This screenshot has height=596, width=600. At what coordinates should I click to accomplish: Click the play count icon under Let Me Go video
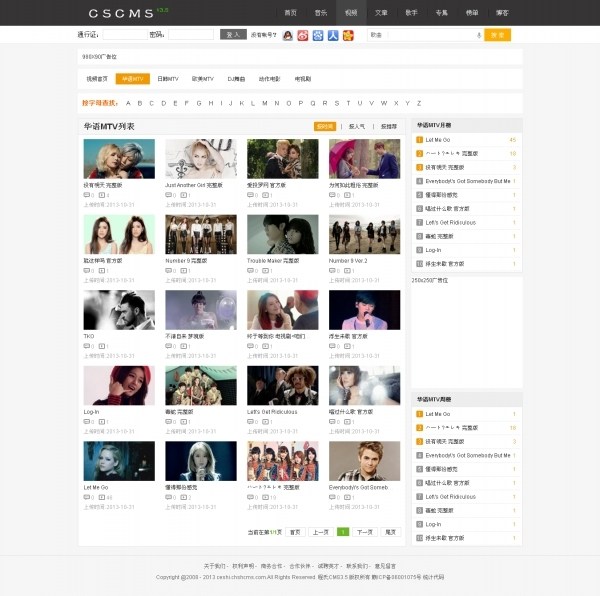tap(101, 497)
